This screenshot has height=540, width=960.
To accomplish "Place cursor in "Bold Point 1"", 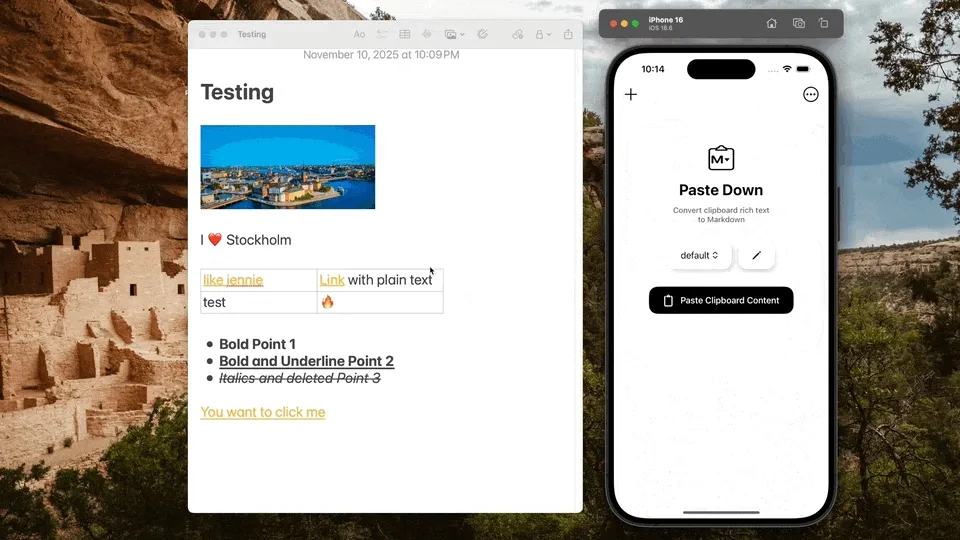I will coord(257,344).
